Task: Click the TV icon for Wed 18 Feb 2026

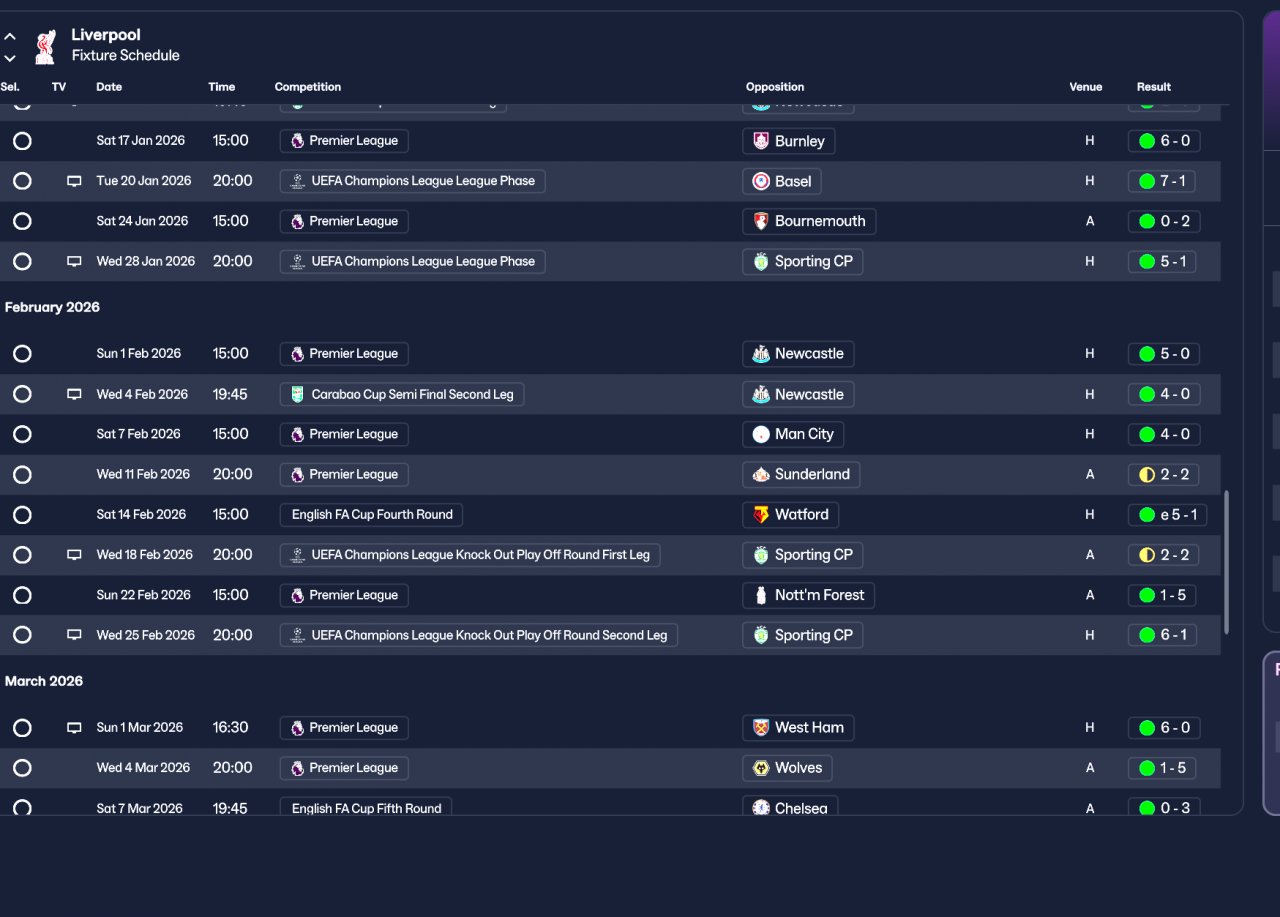Action: pyautogui.click(x=74, y=554)
